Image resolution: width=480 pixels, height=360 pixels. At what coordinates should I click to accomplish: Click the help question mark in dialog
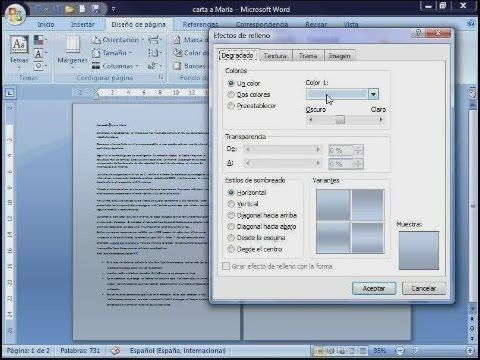coord(419,33)
